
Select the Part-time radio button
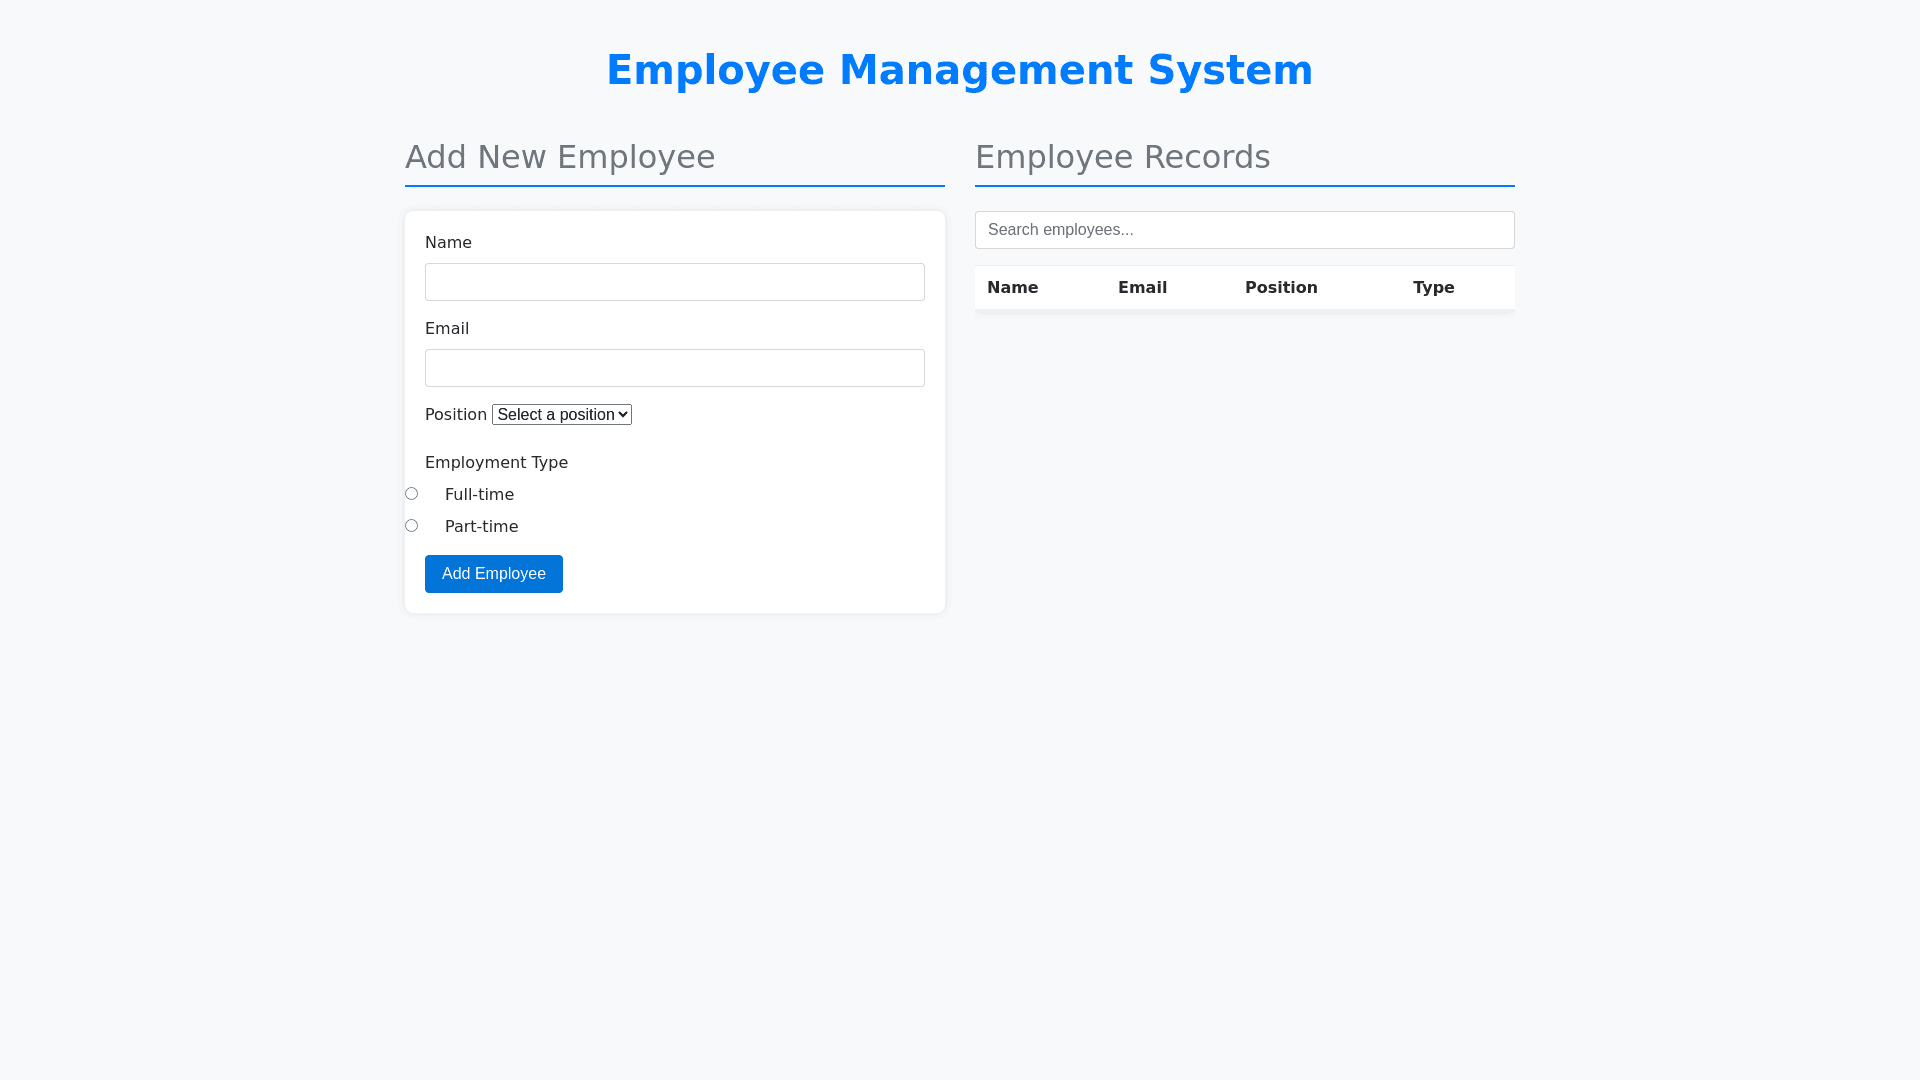click(x=411, y=526)
